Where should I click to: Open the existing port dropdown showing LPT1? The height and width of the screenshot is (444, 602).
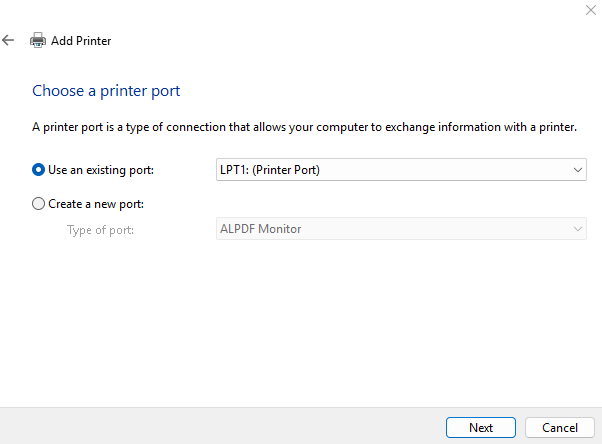click(400, 170)
